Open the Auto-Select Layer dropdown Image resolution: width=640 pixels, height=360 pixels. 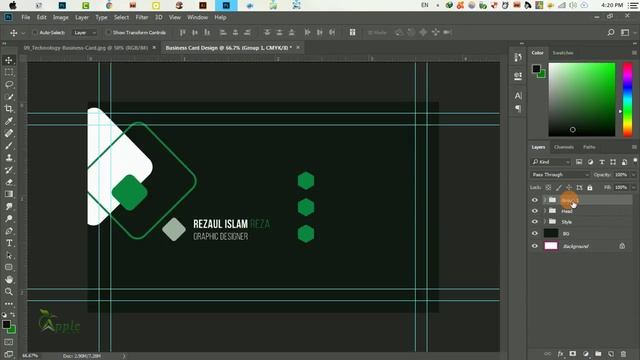(x=85, y=33)
